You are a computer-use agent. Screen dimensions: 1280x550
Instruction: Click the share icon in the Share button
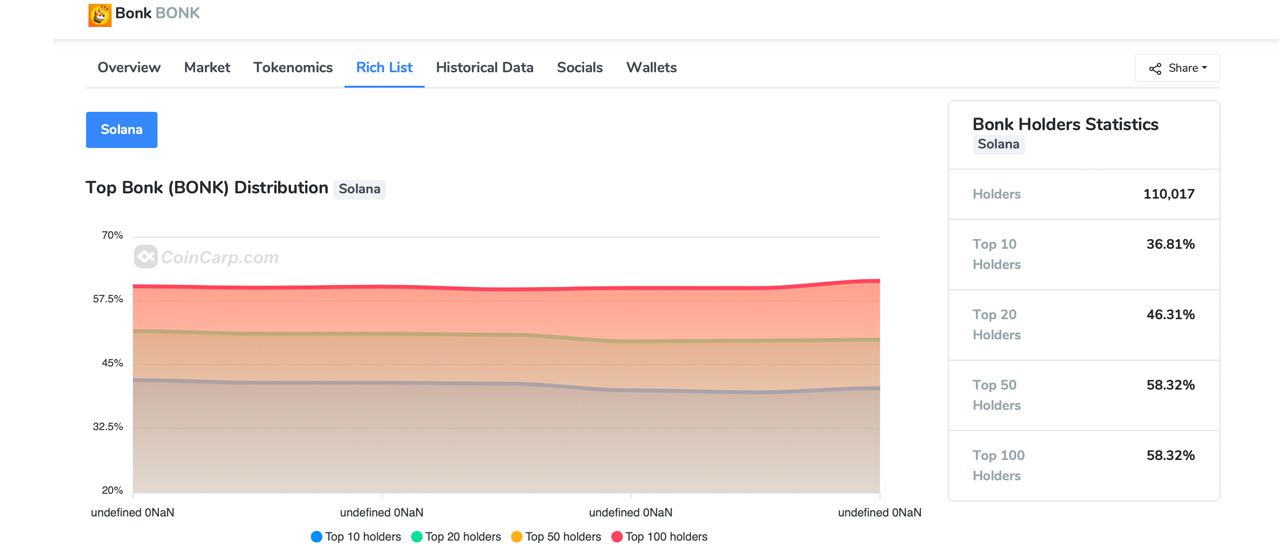1155,68
